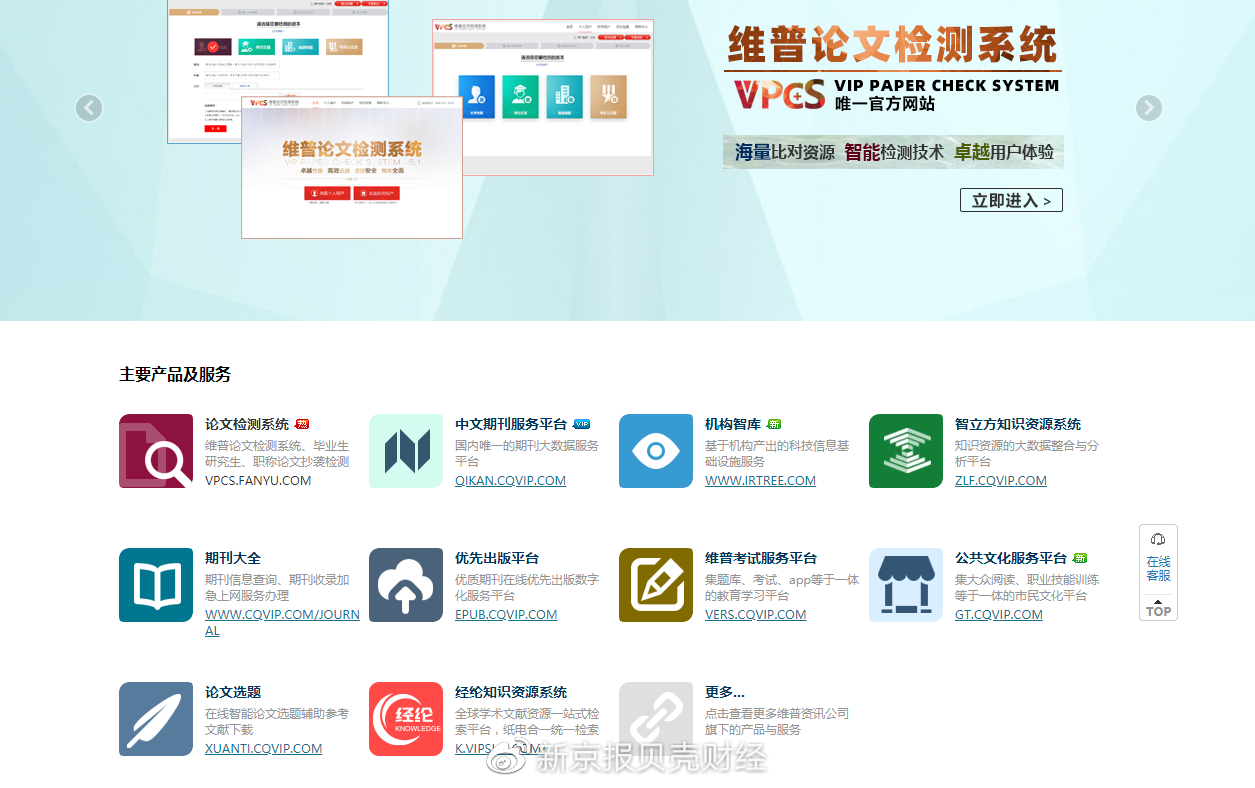Screen dimensions: 1255x788
Task: Click the 在线客服 headset icon
Action: pos(1158,539)
